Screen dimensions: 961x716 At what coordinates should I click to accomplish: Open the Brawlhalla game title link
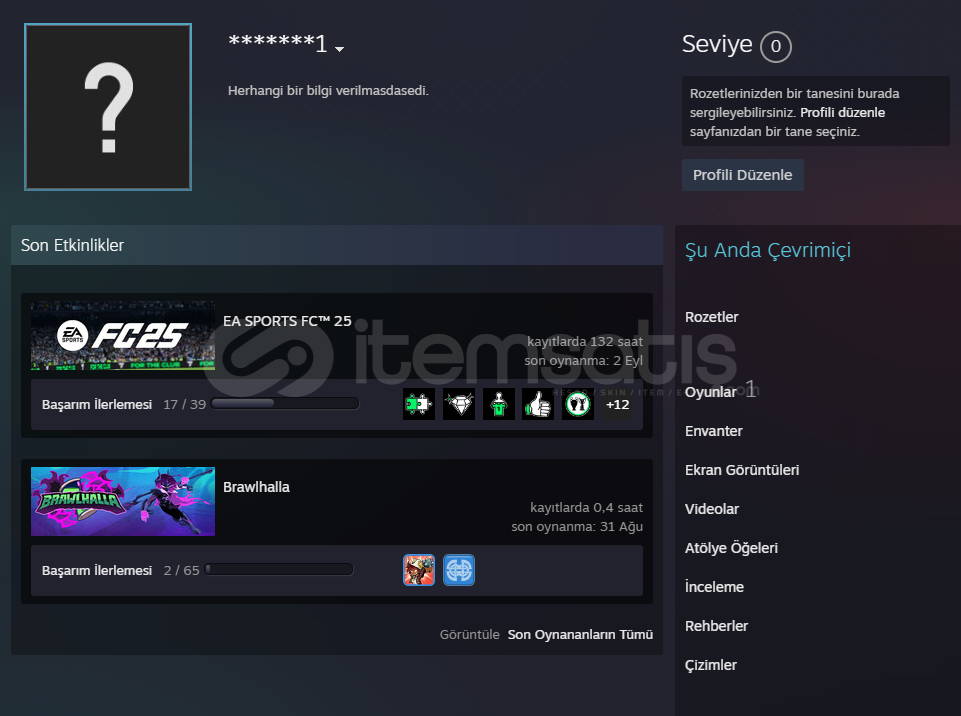[256, 487]
